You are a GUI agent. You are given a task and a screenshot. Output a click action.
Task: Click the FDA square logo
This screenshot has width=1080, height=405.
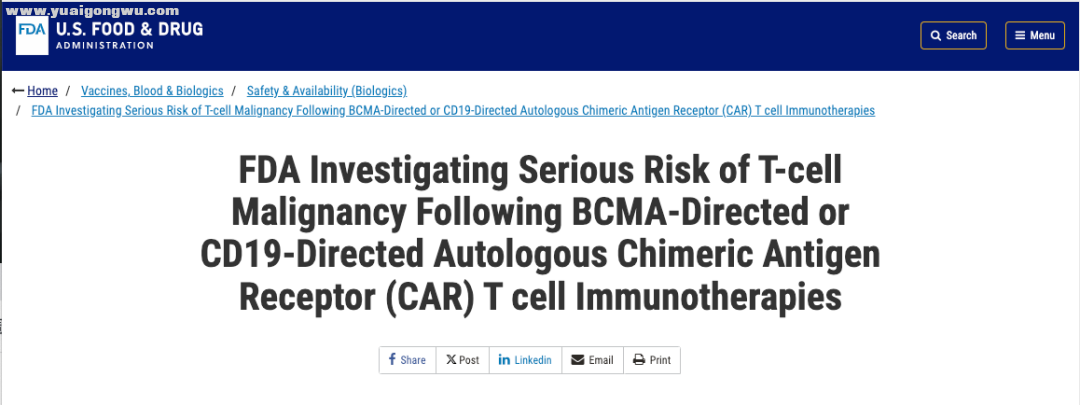coord(32,36)
